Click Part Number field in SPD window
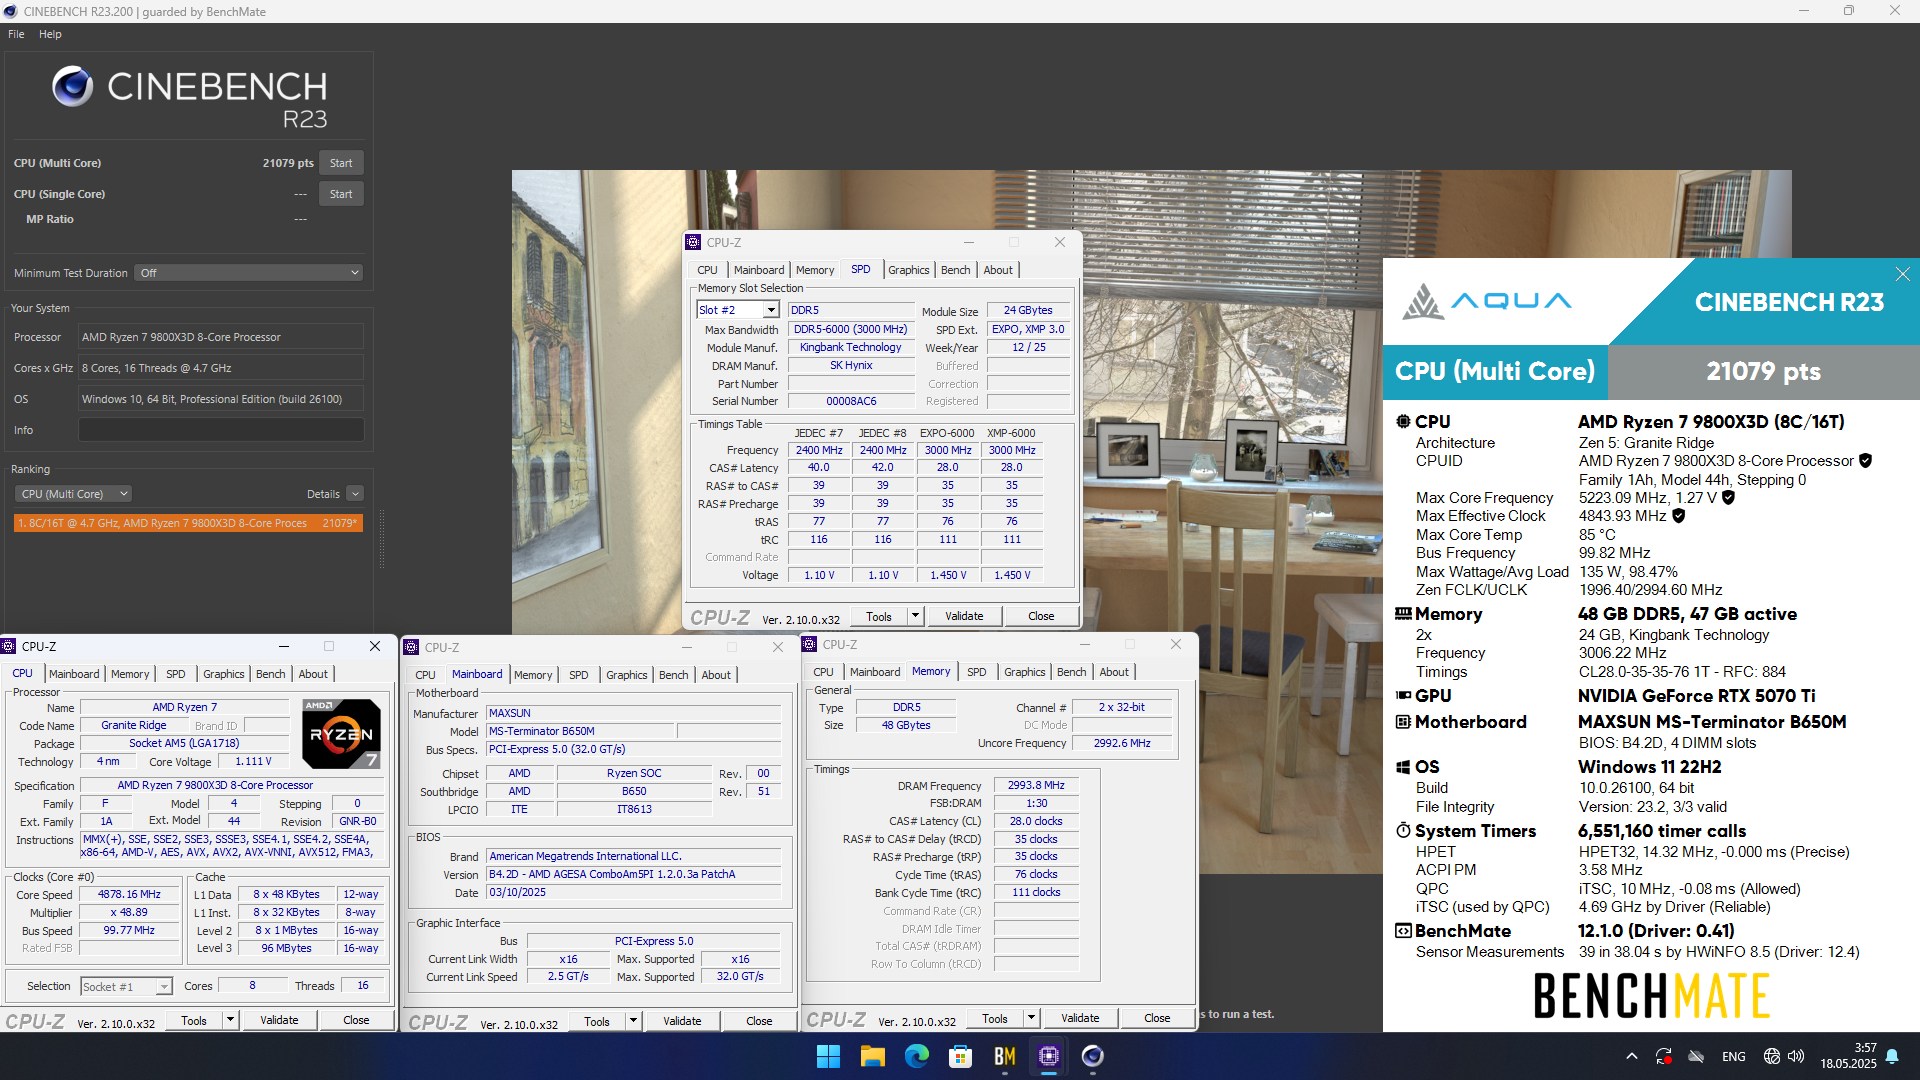Image resolution: width=1920 pixels, height=1080 pixels. [851, 384]
